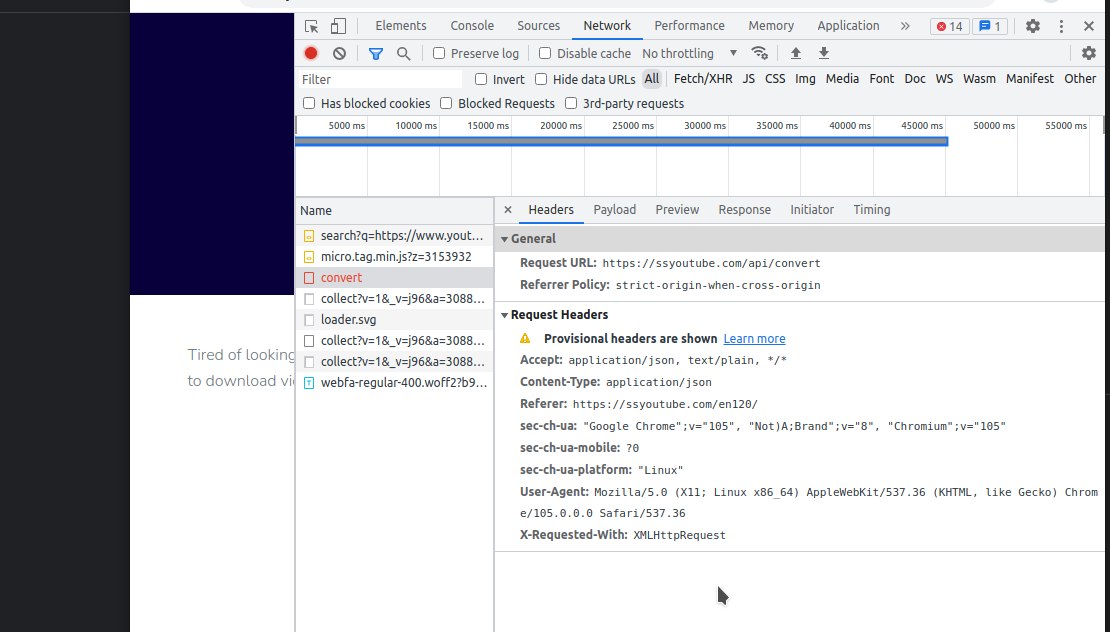Export HAR file download icon
The height and width of the screenshot is (632, 1110).
click(x=824, y=53)
